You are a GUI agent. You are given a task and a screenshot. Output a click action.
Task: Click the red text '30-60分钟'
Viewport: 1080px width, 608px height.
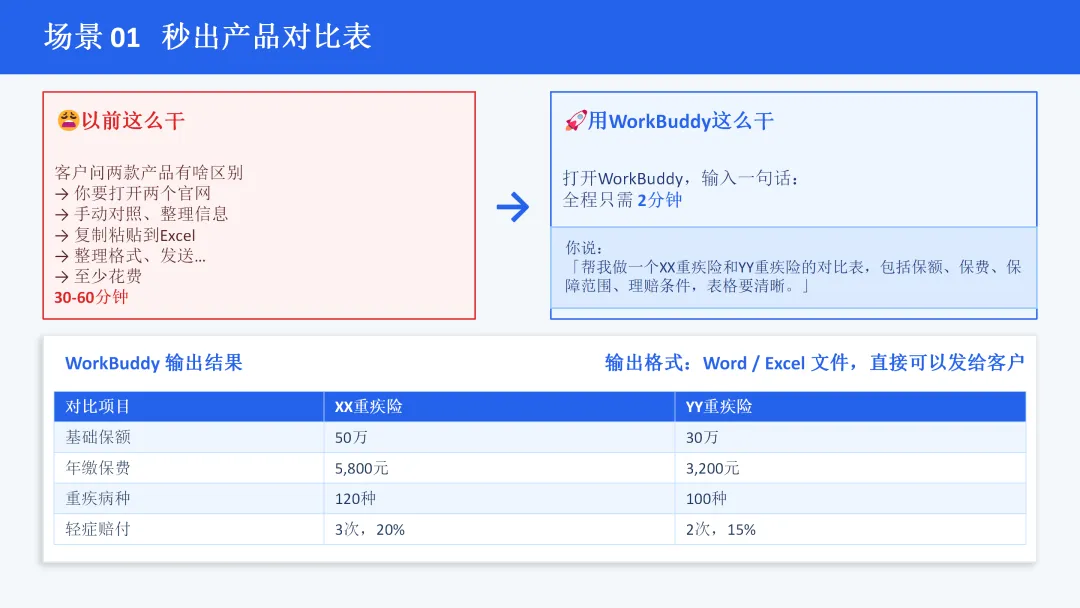point(91,297)
